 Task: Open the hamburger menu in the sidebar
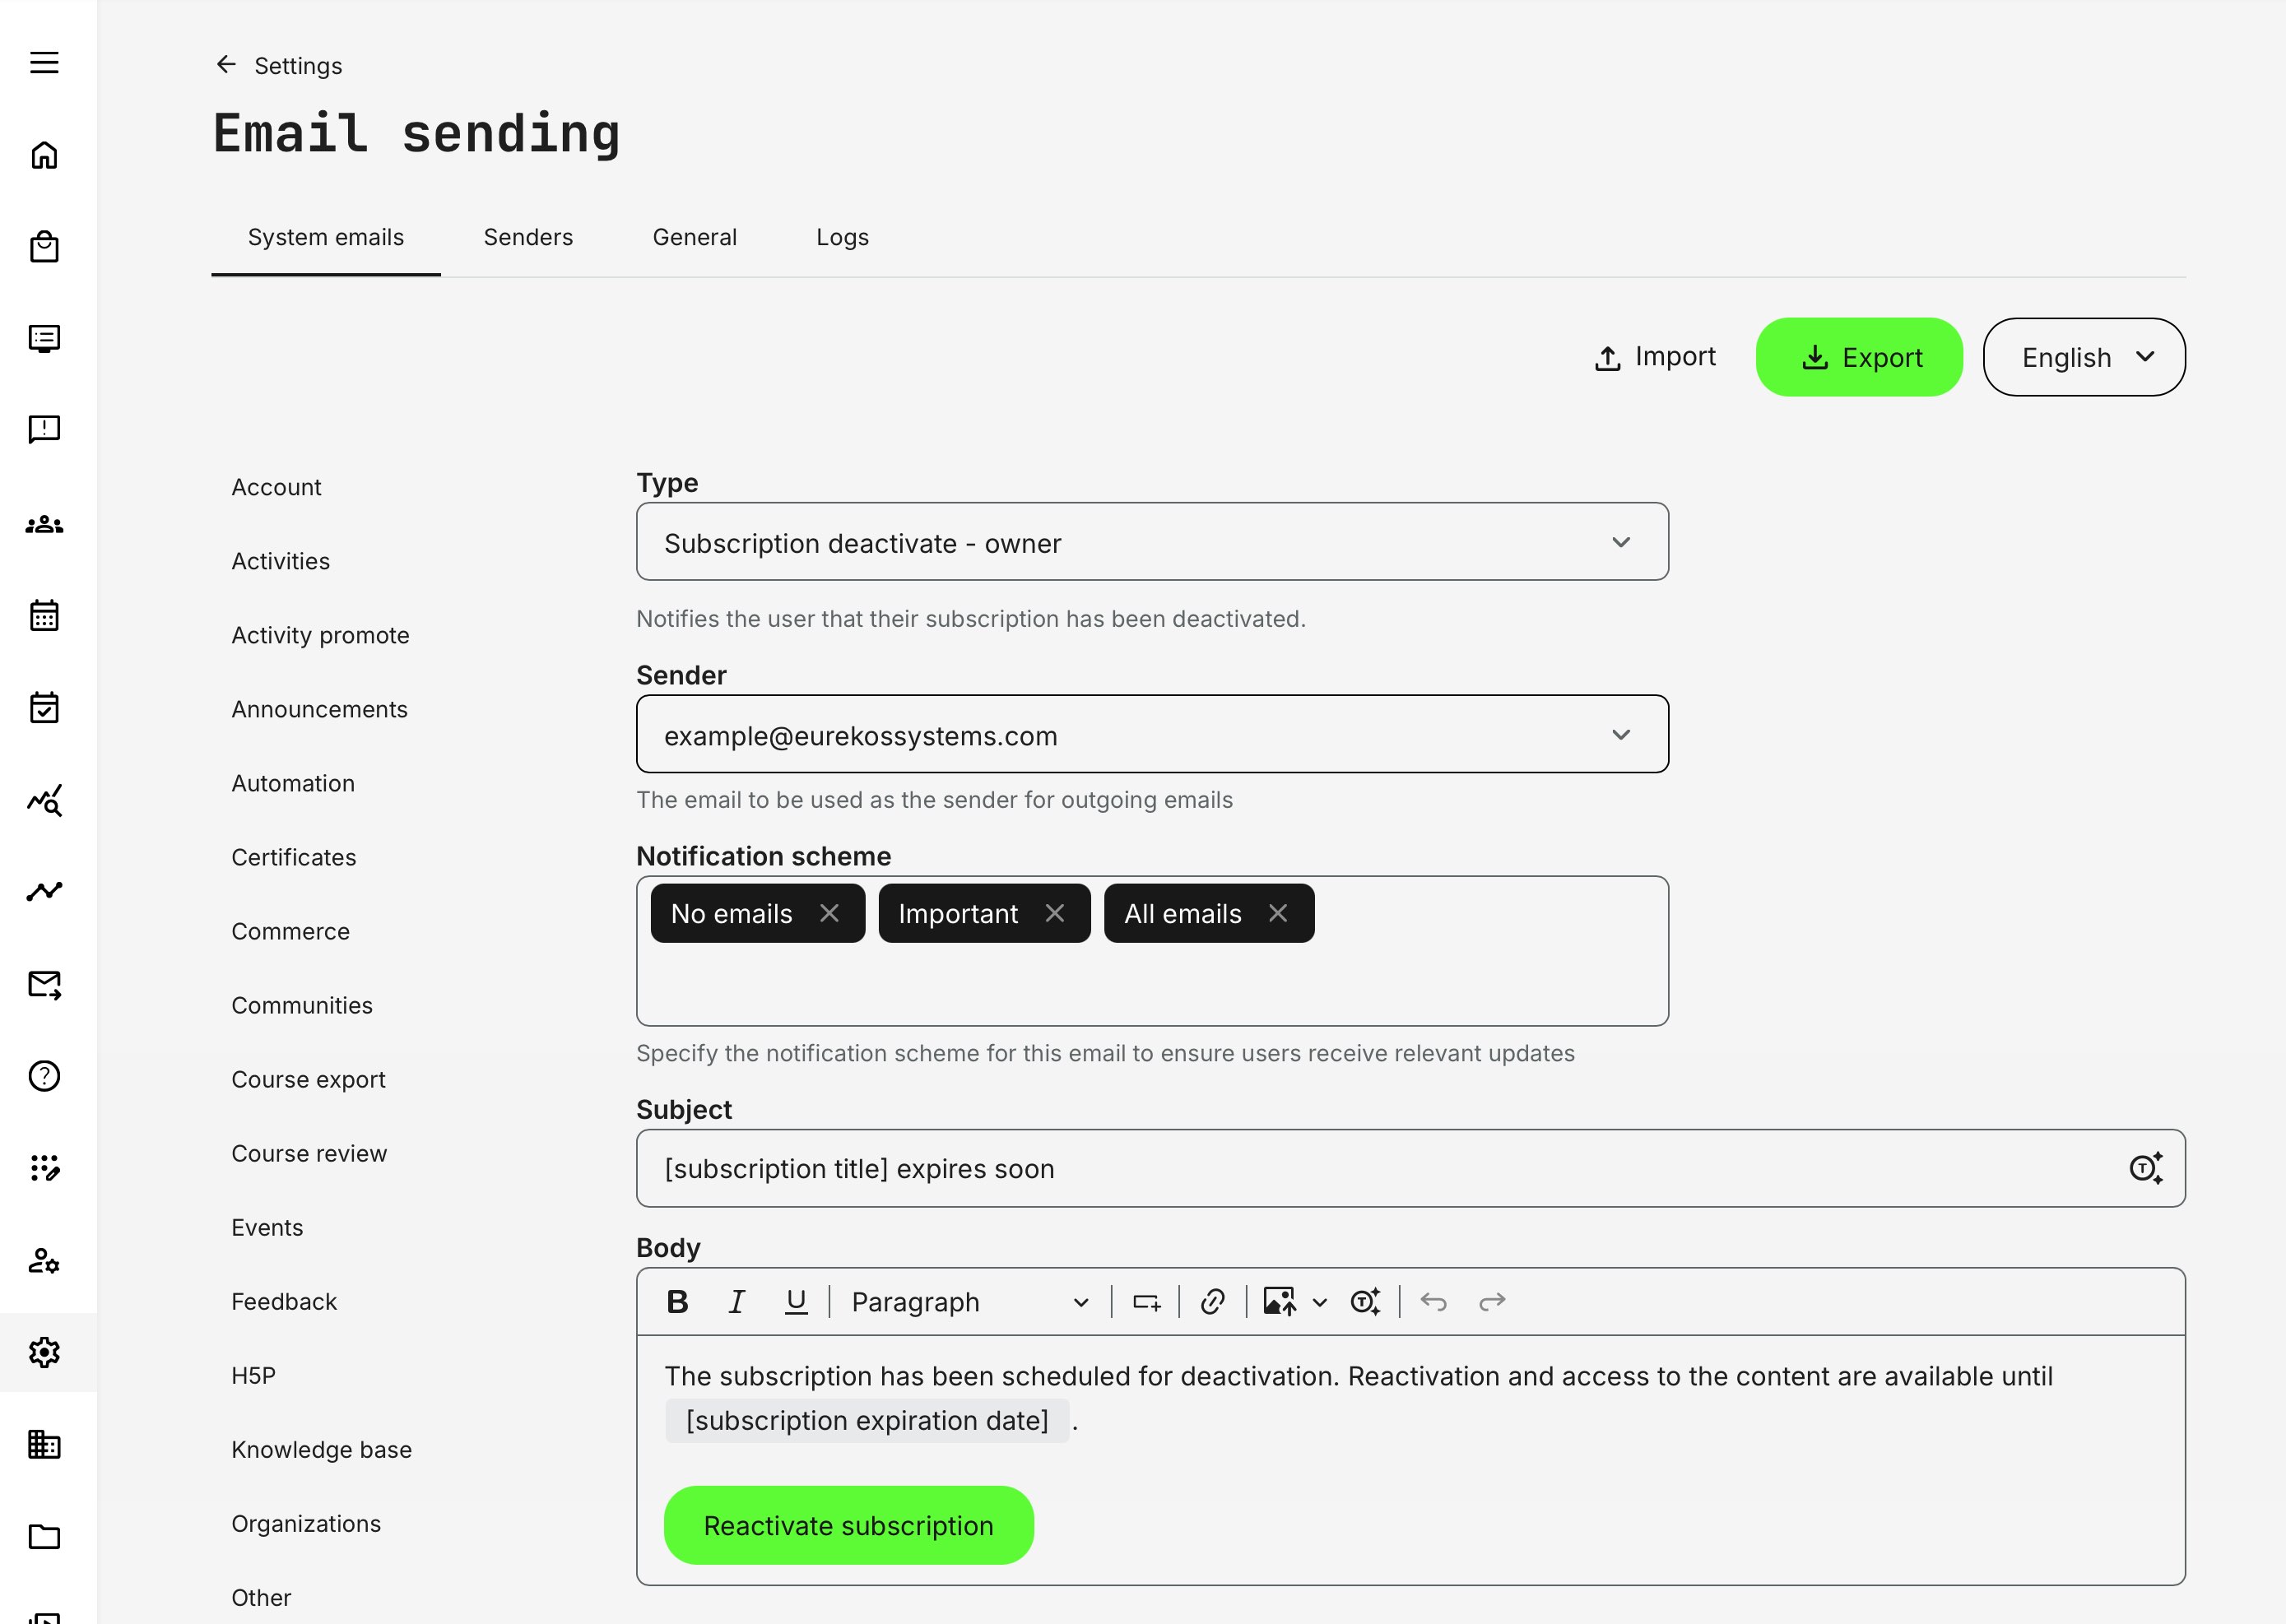(44, 63)
